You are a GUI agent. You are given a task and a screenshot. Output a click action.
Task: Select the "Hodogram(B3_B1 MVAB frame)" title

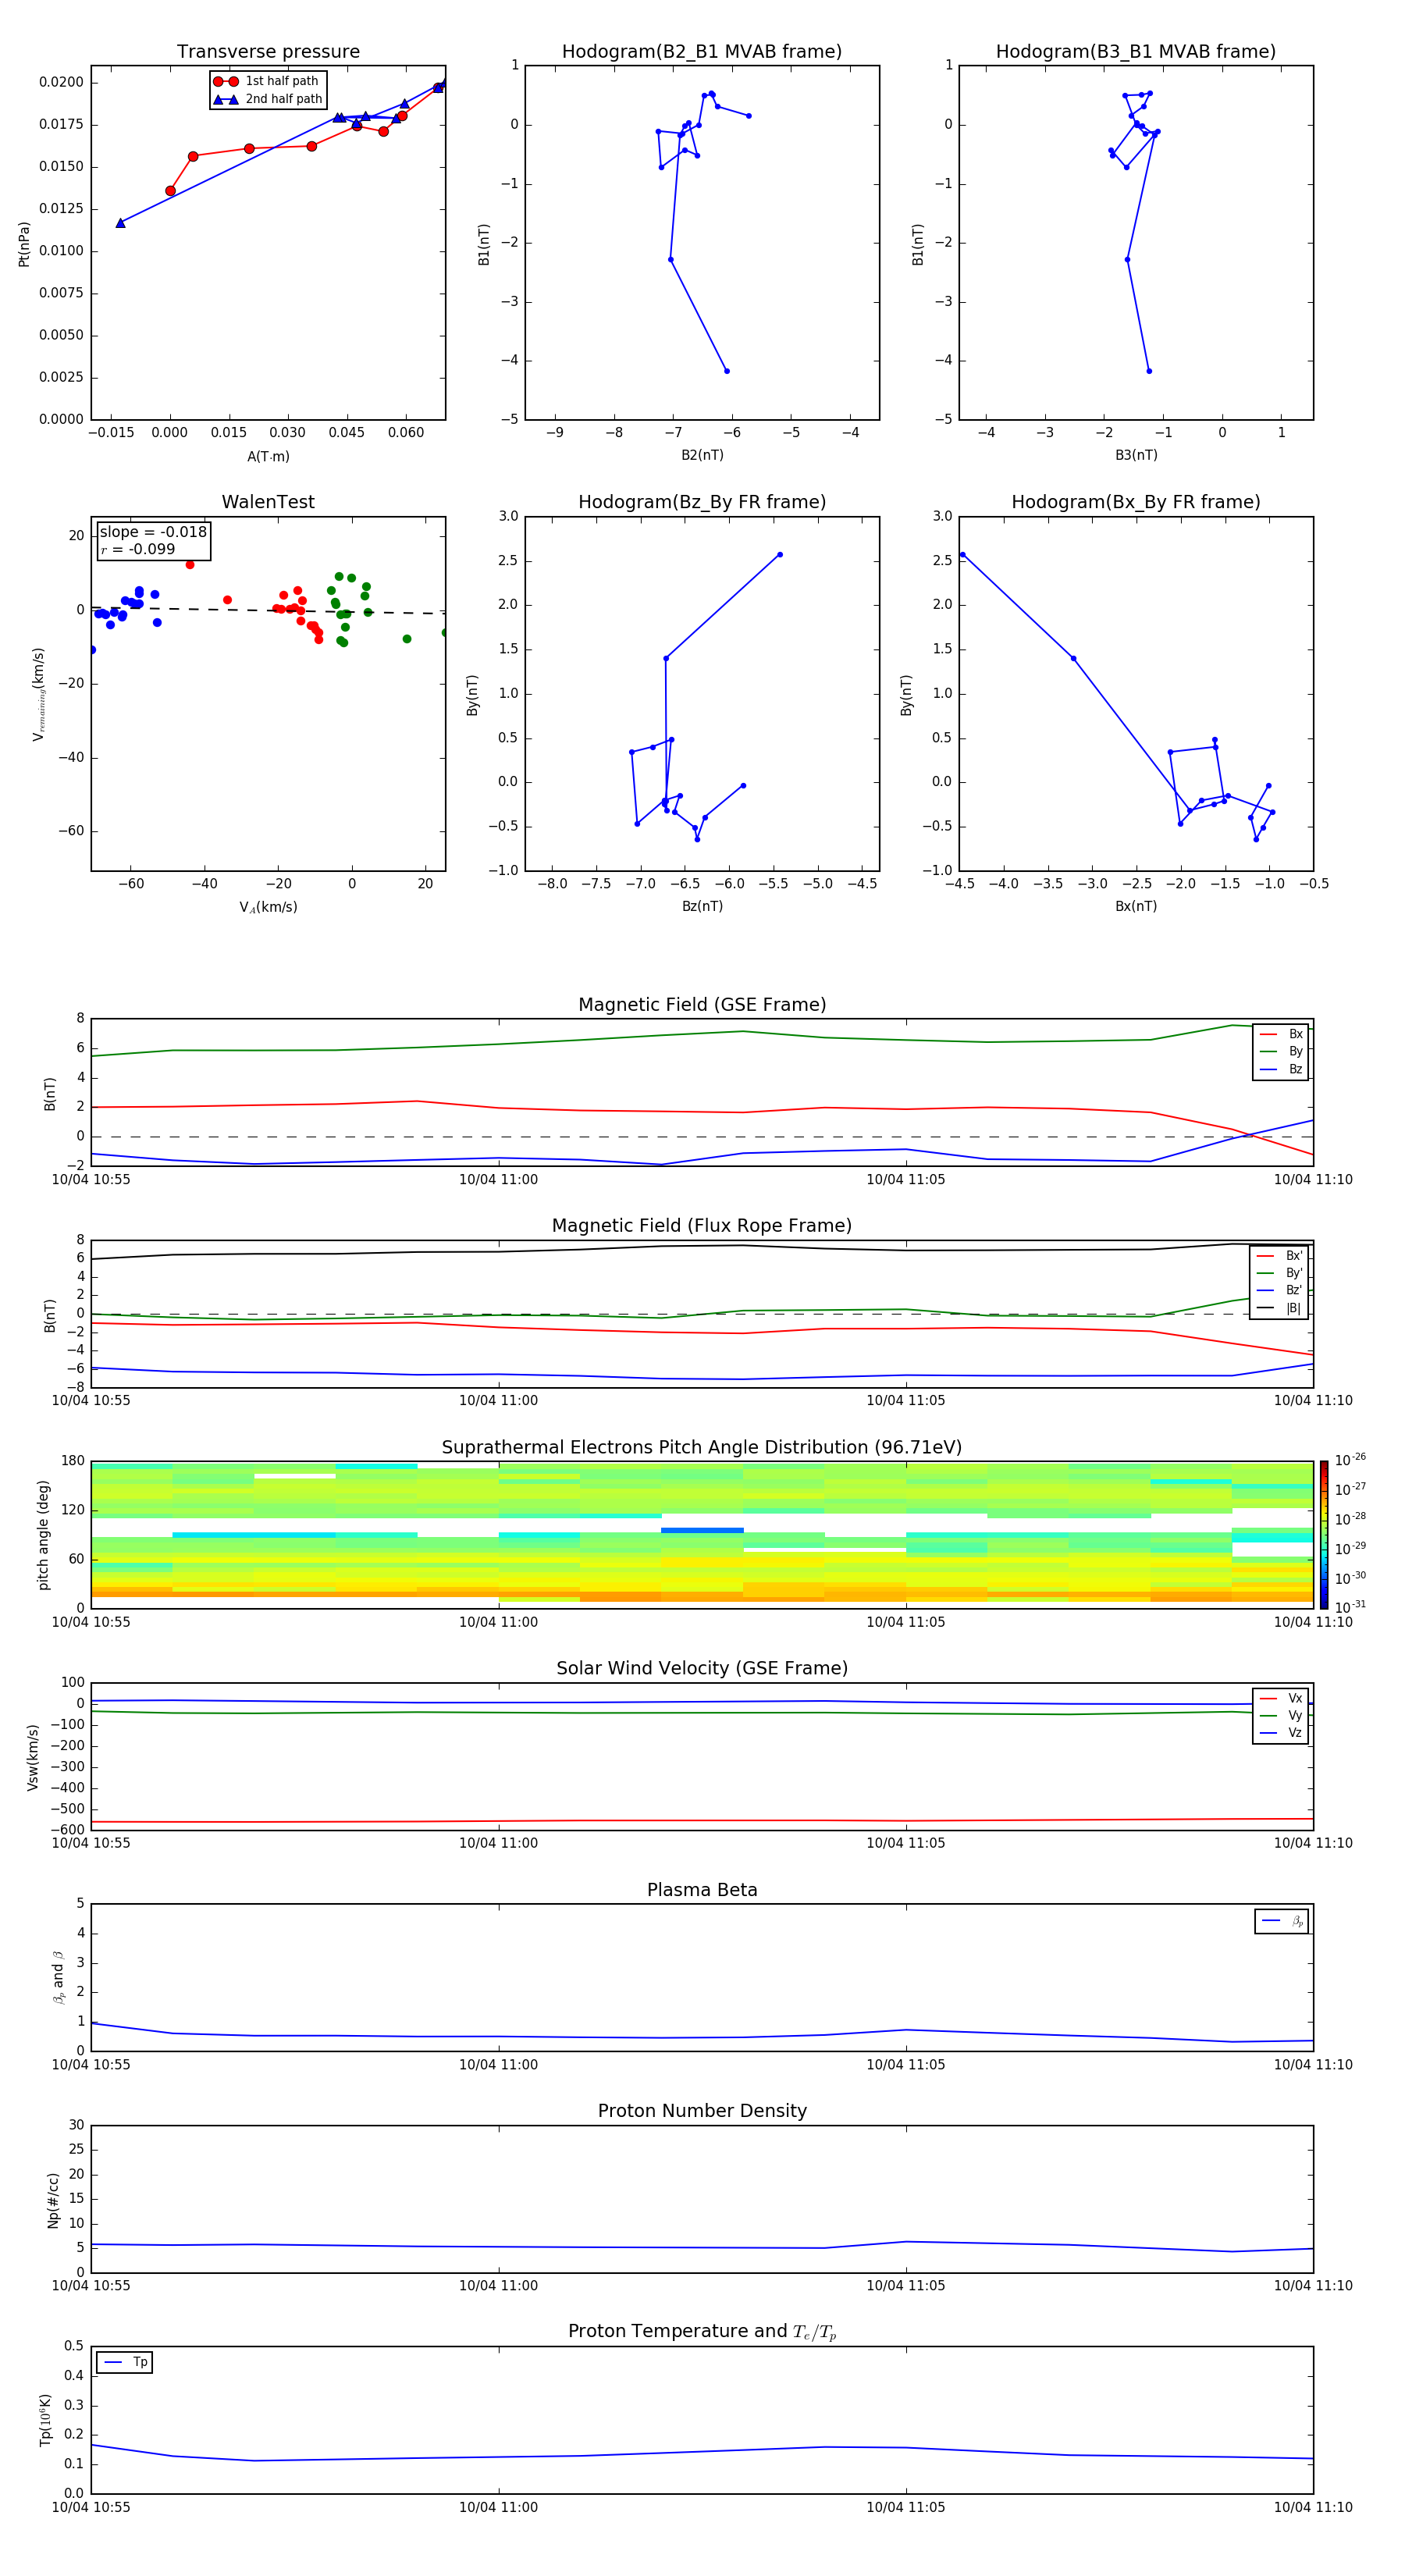pos(1136,52)
